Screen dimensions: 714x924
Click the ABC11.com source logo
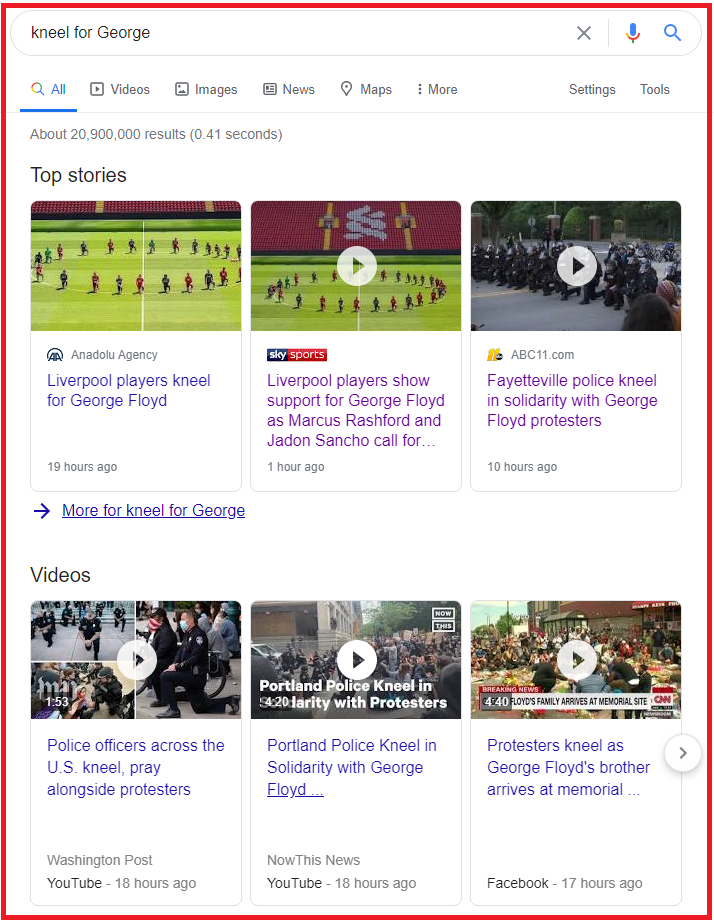495,355
